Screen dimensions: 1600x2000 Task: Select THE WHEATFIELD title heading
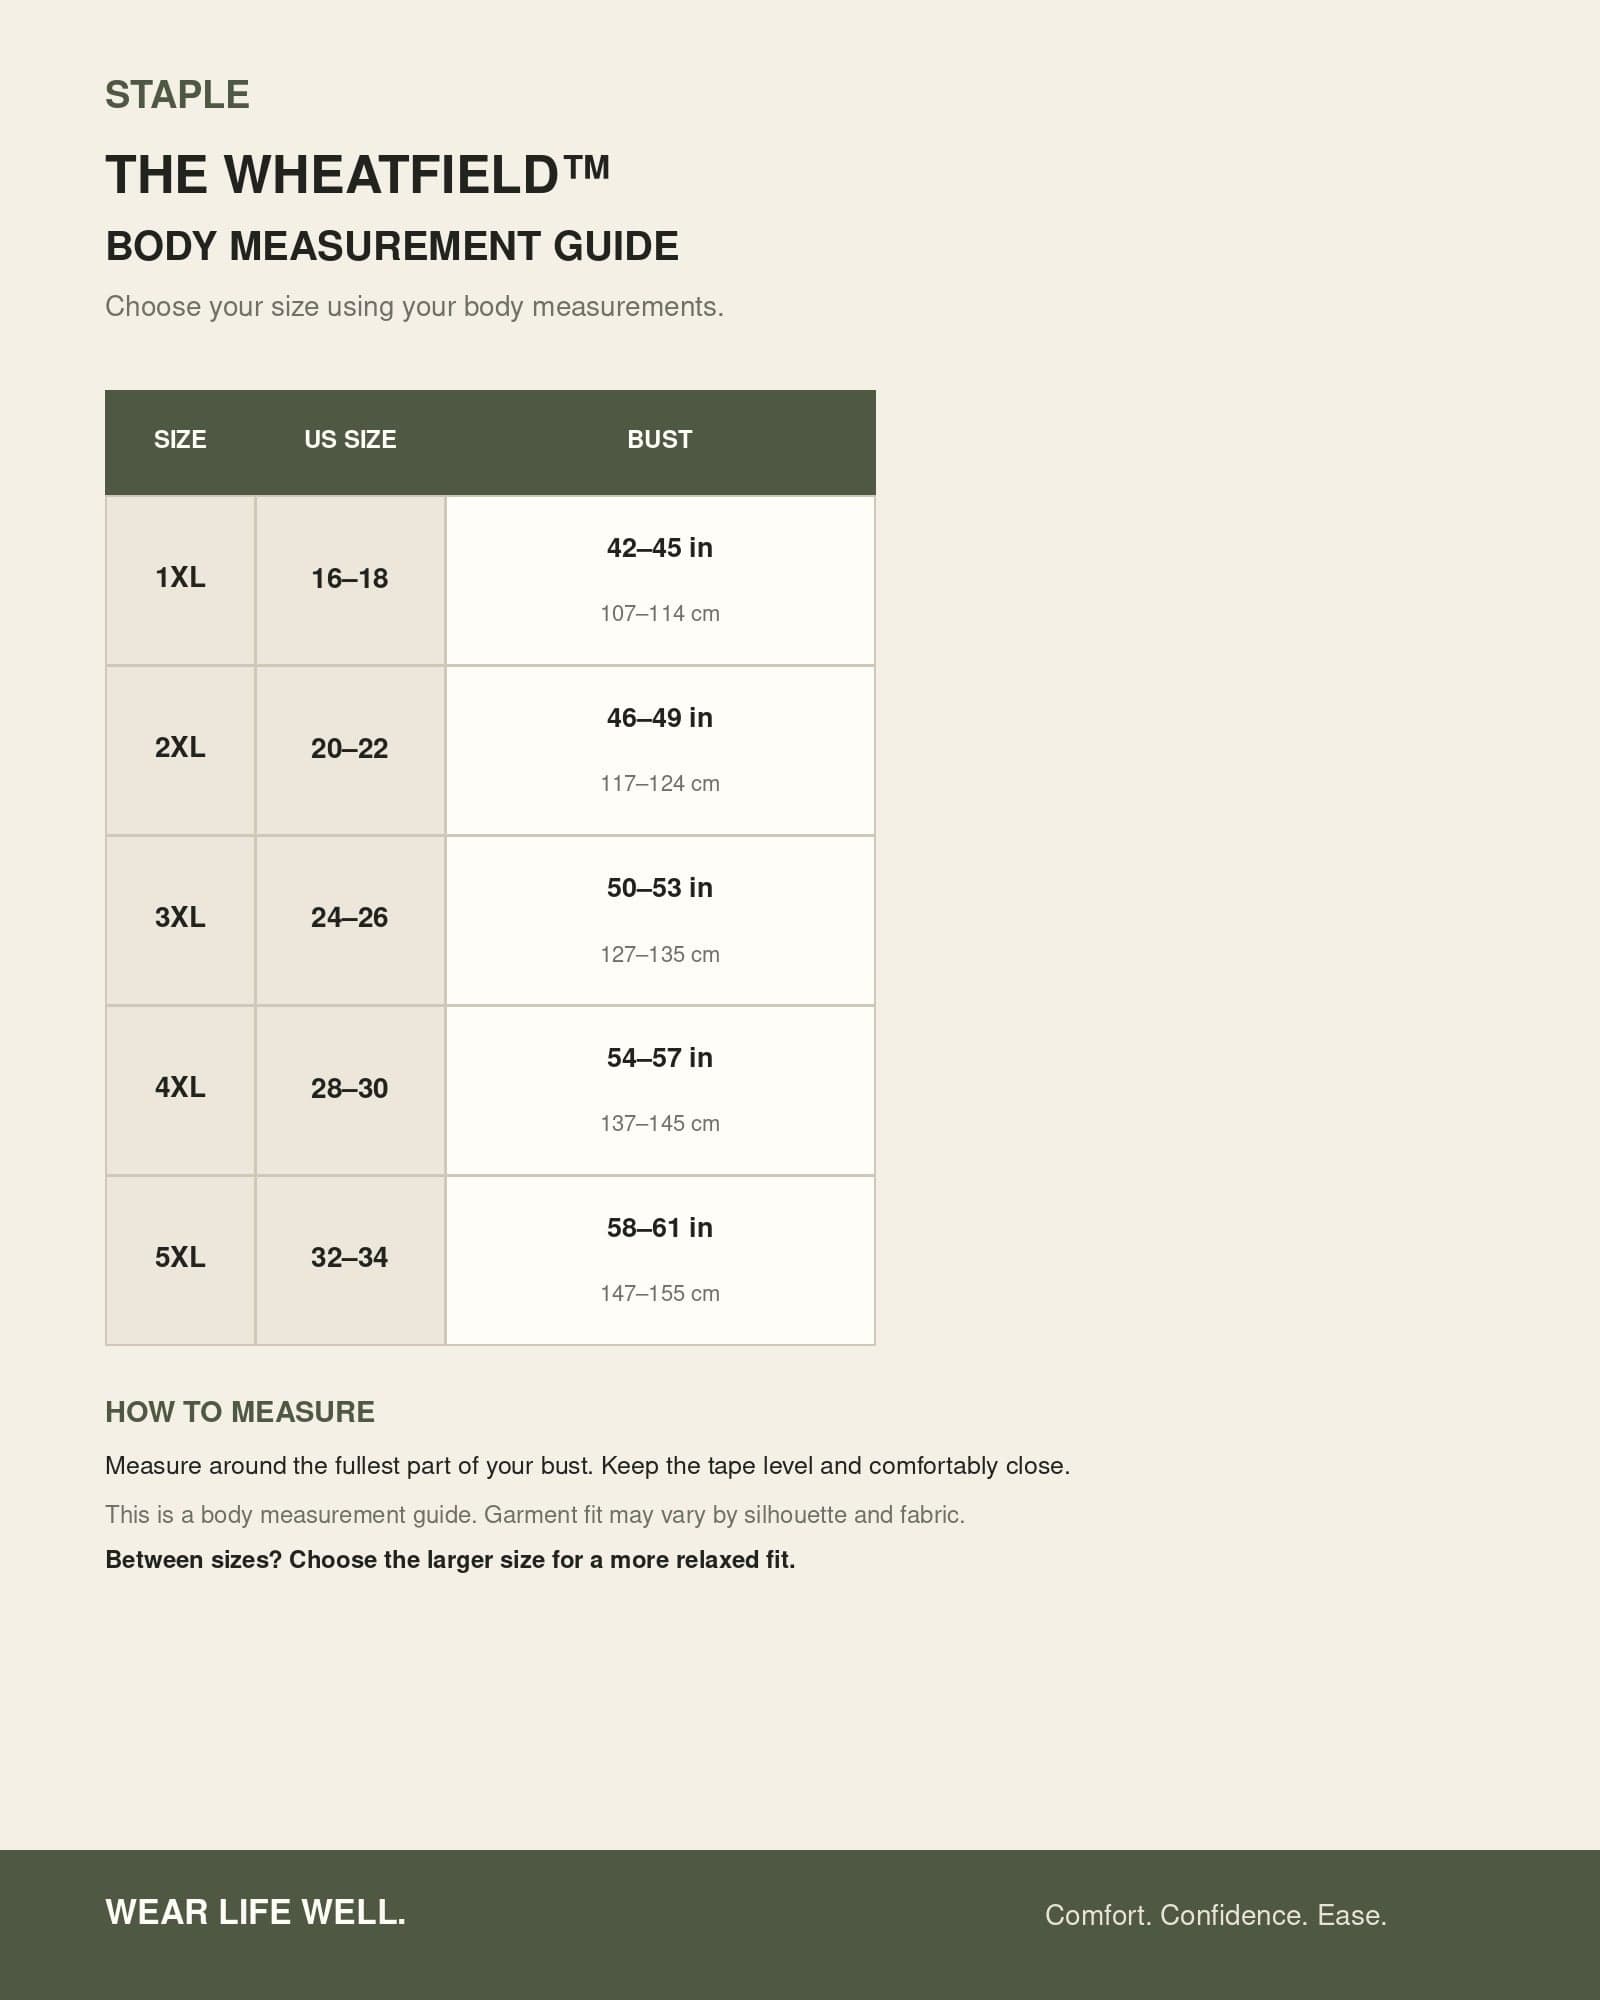click(x=357, y=175)
